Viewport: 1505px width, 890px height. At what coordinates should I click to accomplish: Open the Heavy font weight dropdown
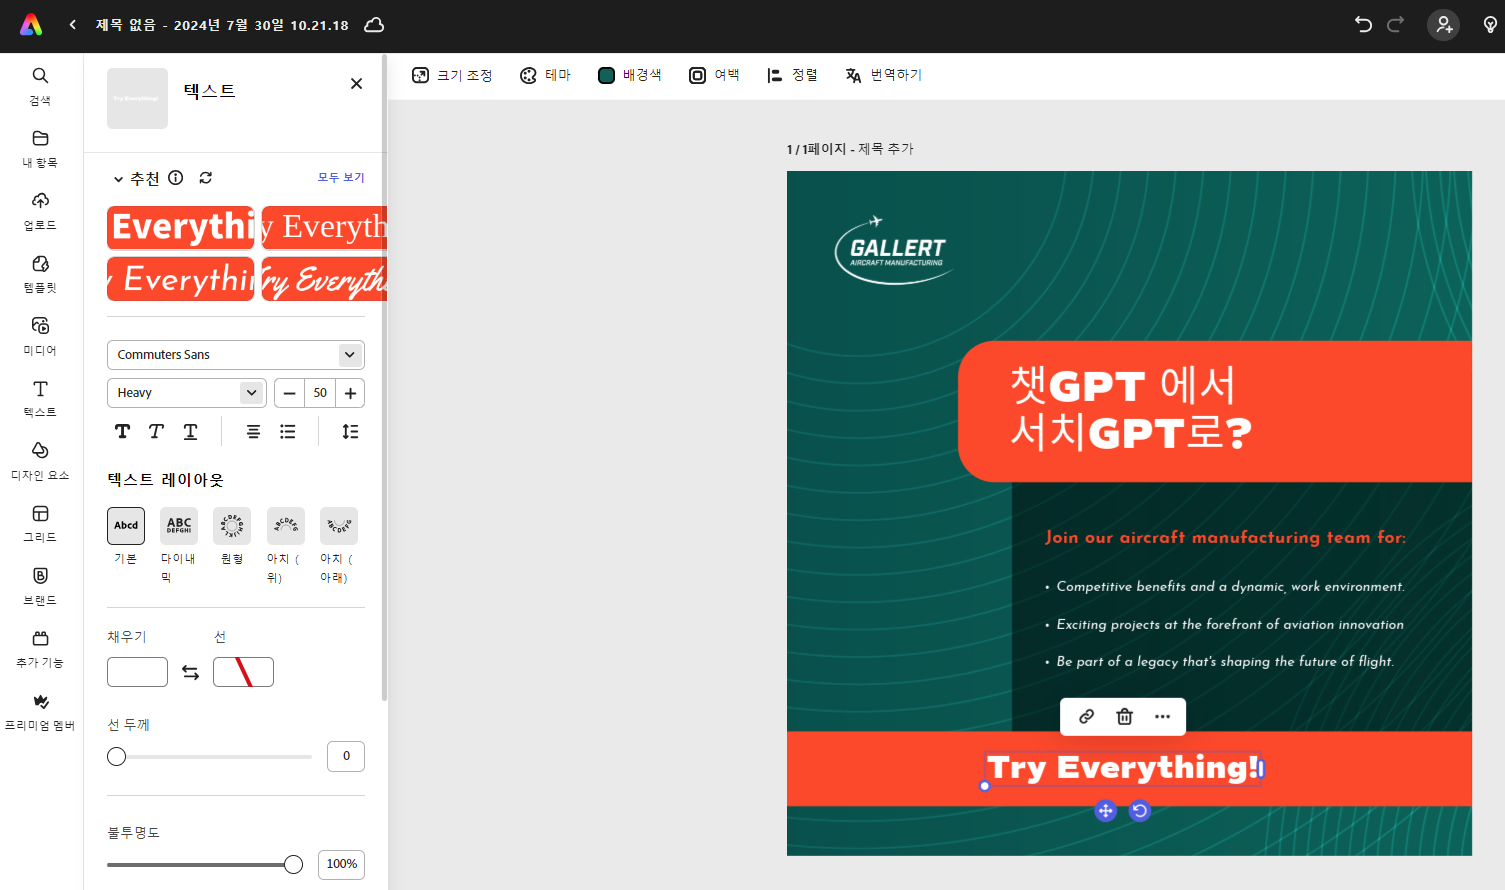click(187, 393)
